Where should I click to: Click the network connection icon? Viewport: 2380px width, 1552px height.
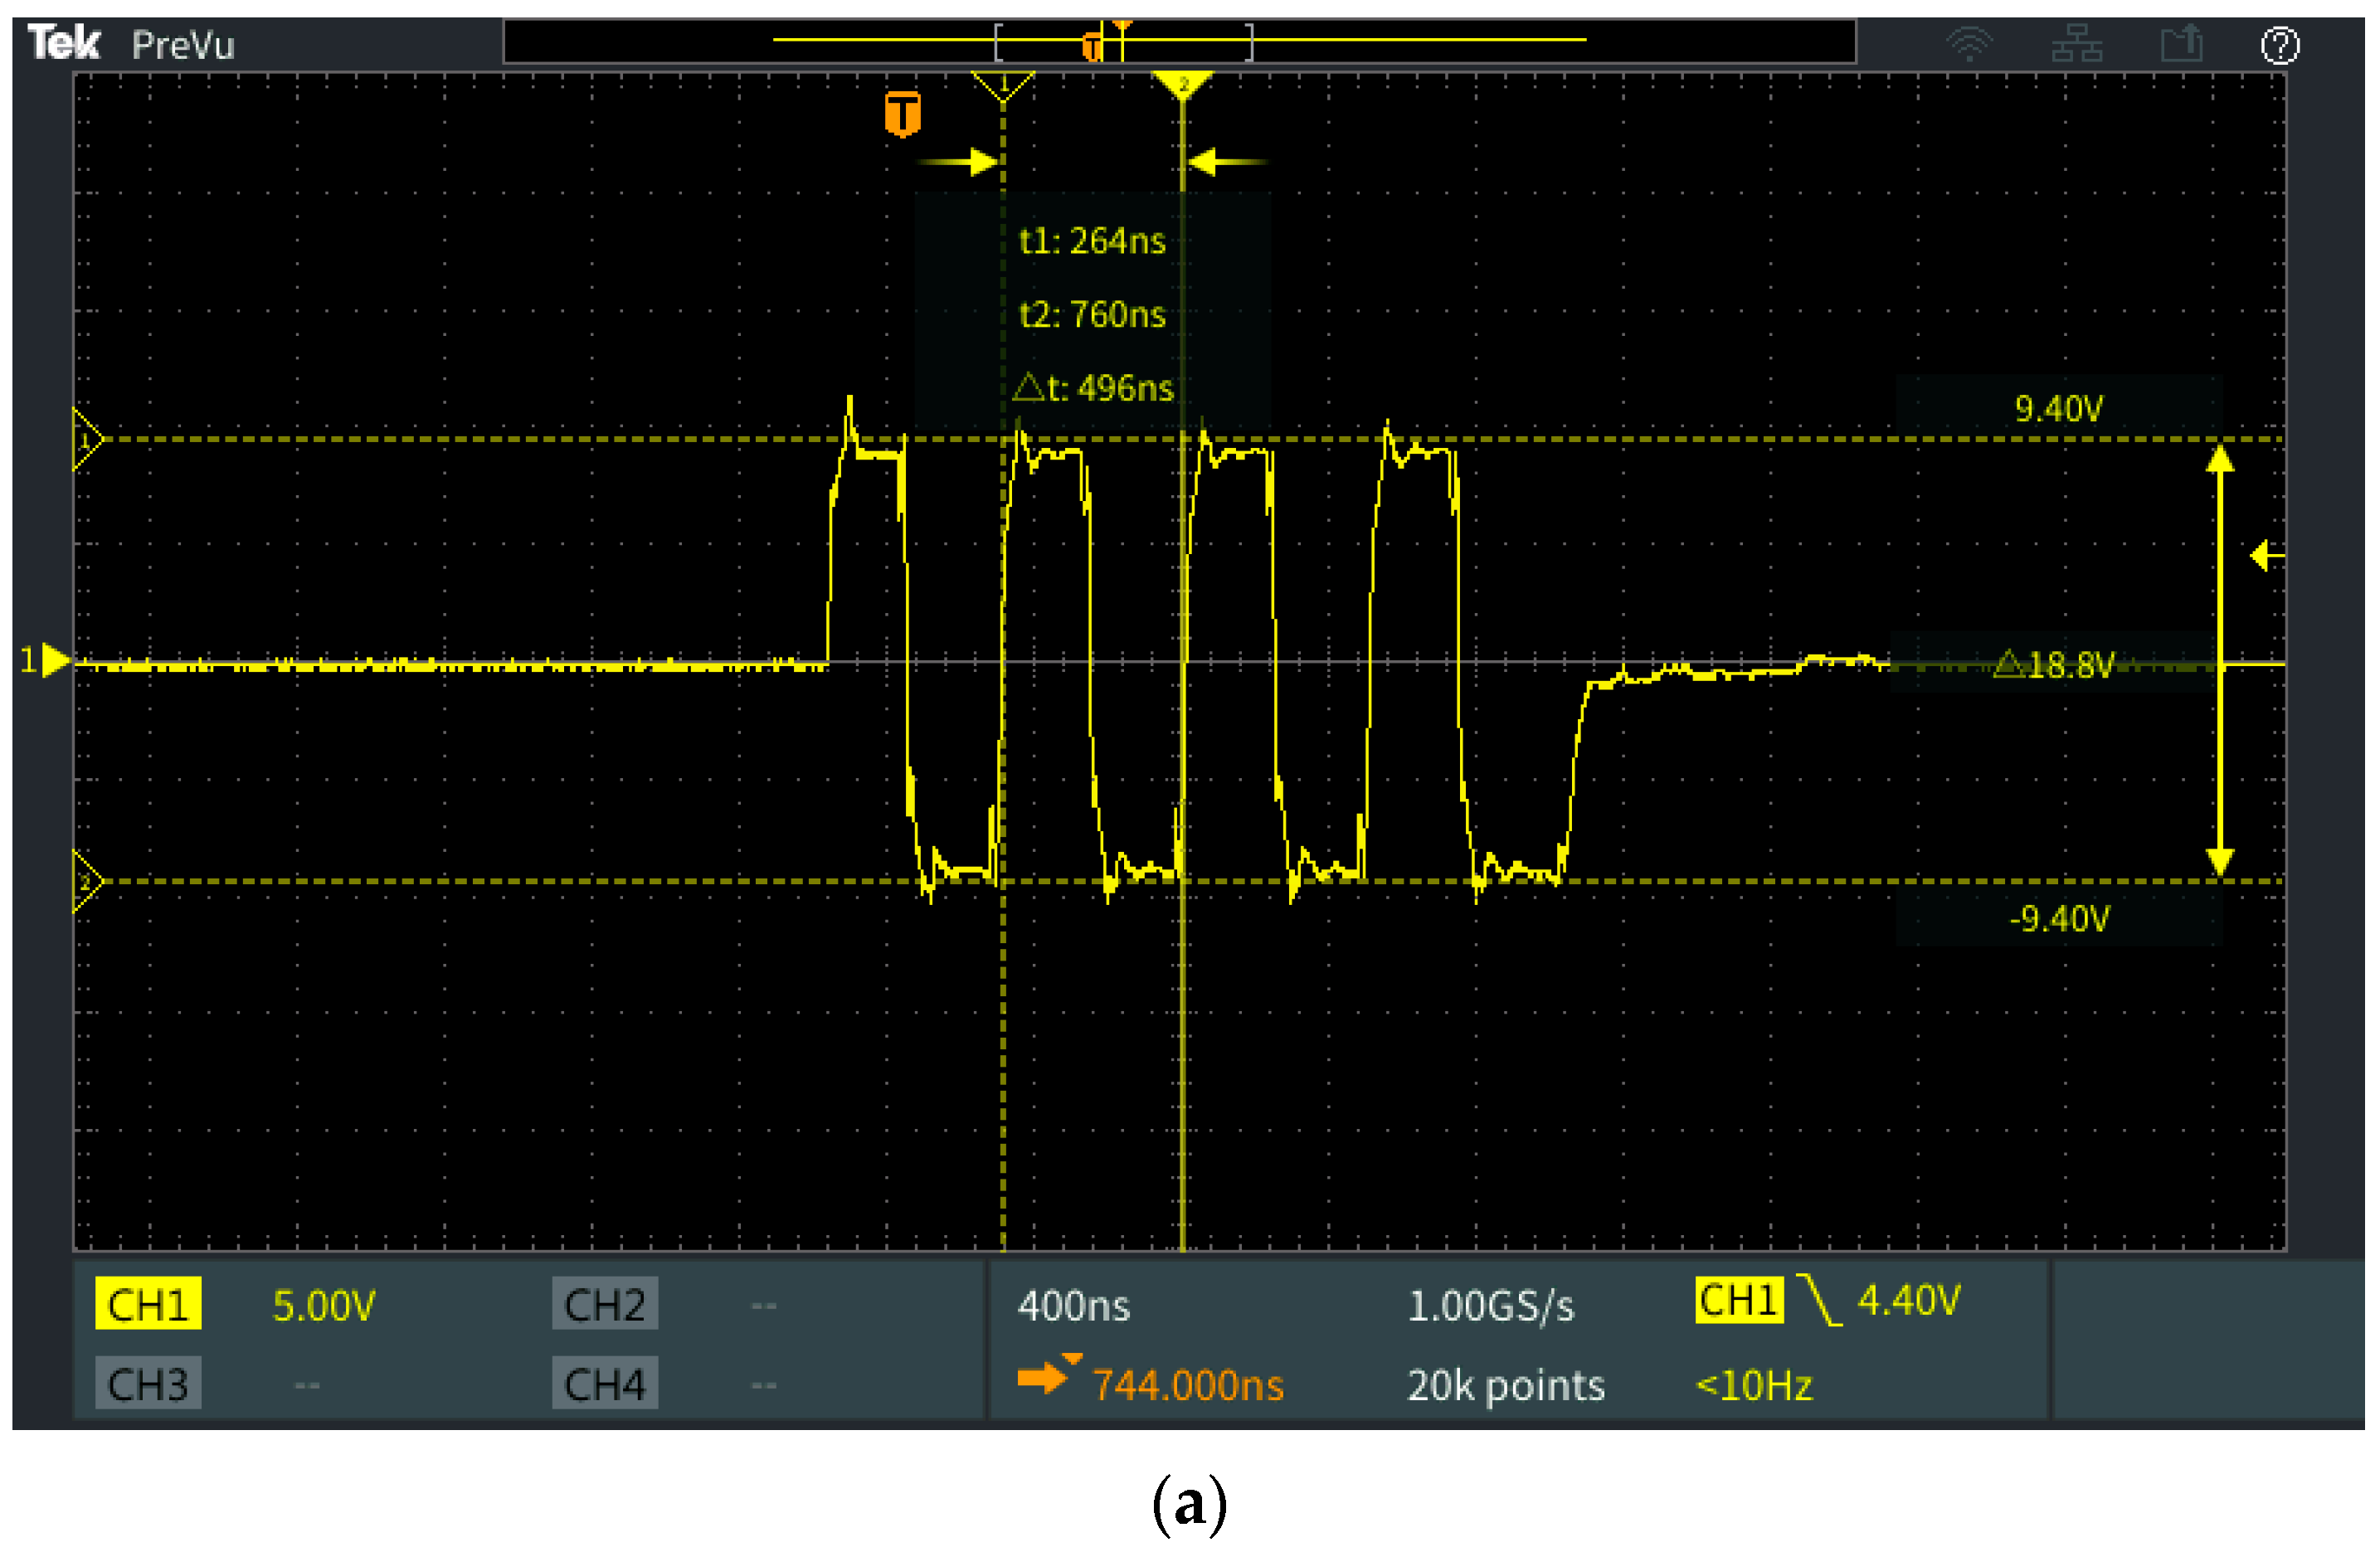point(2076,45)
